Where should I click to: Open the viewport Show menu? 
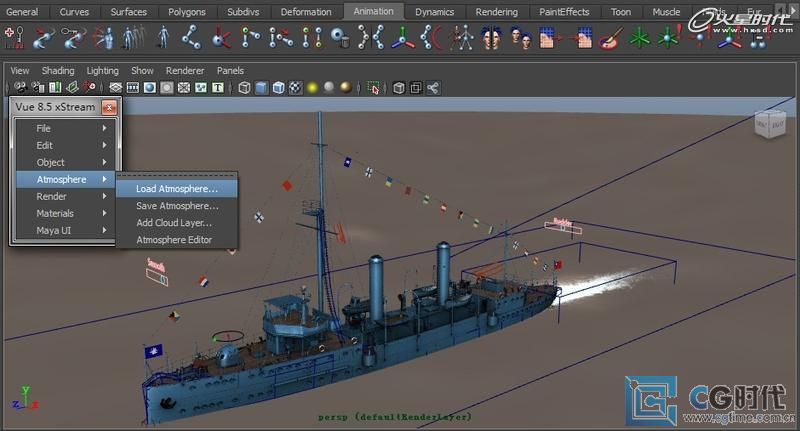tap(142, 70)
